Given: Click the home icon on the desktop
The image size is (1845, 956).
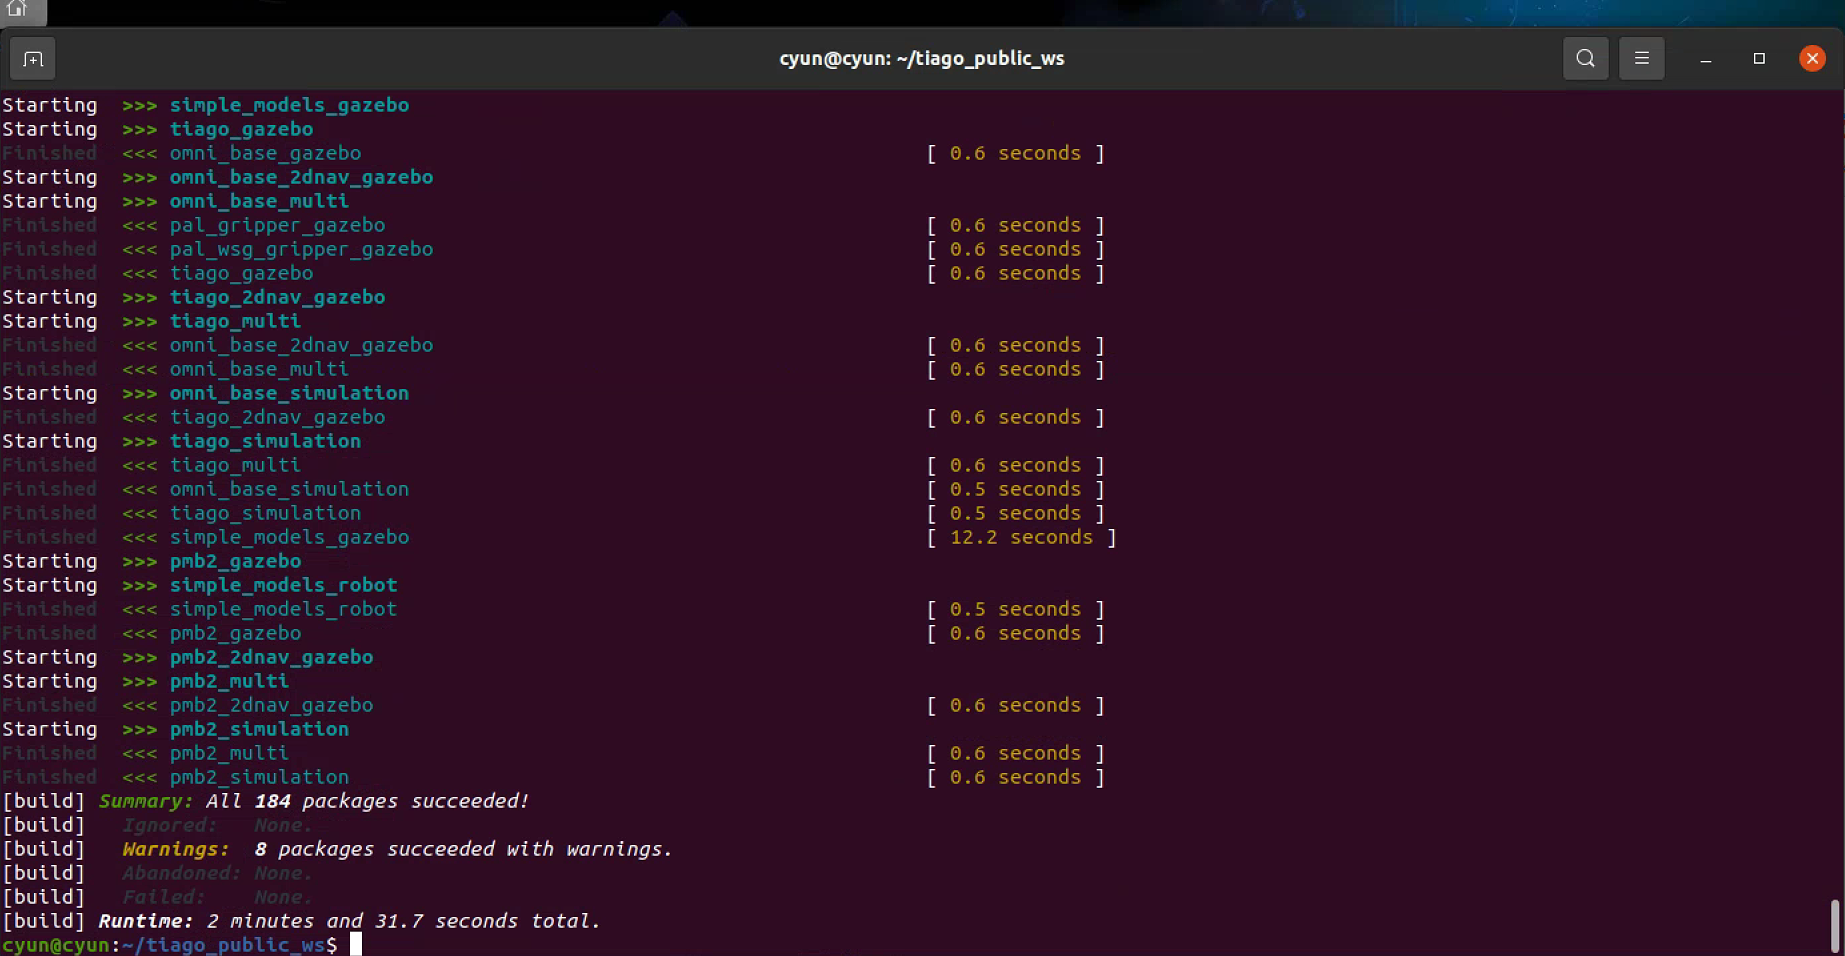Looking at the screenshot, I should click(x=17, y=9).
